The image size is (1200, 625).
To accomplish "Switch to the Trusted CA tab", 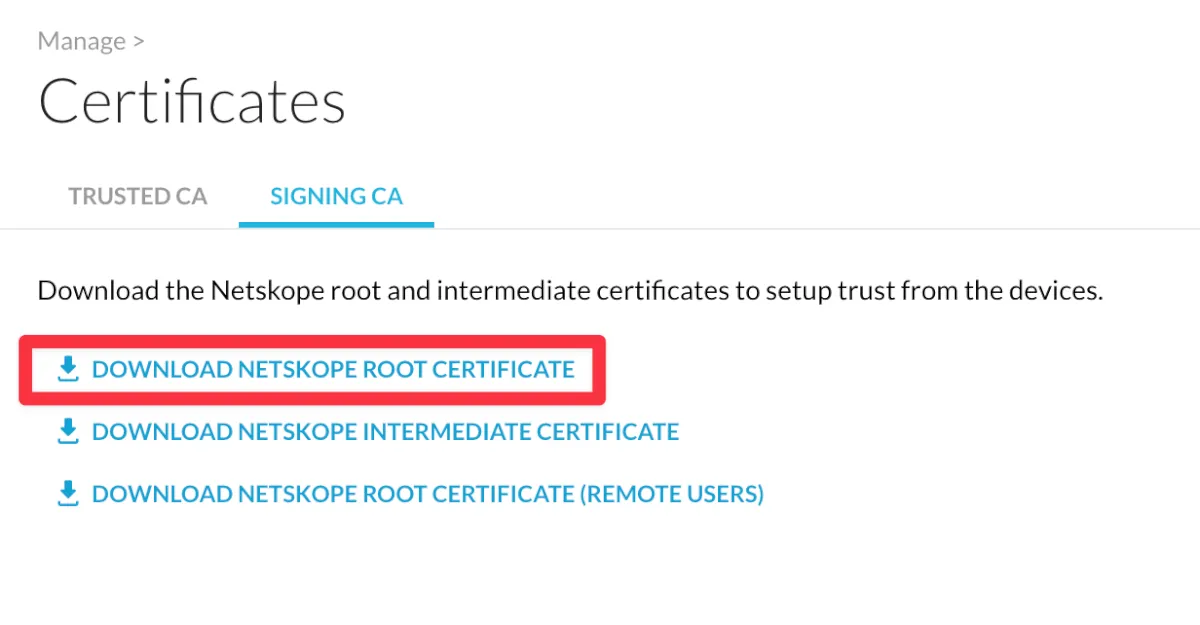I will [x=138, y=196].
